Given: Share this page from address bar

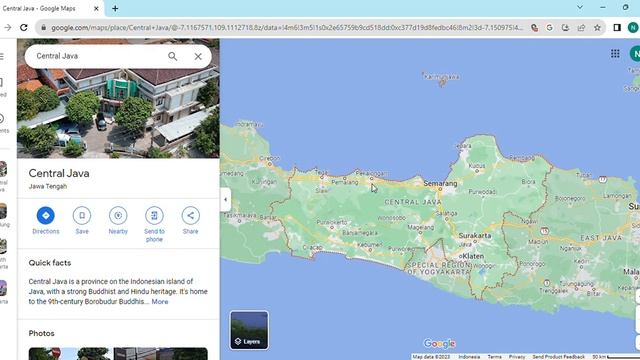Looking at the screenshot, I should point(581,28).
